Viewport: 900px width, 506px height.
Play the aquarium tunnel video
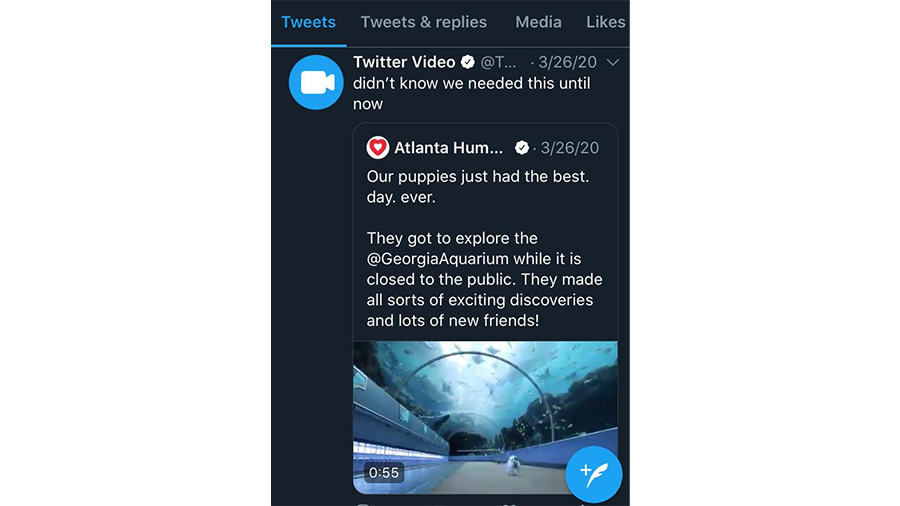(485, 417)
